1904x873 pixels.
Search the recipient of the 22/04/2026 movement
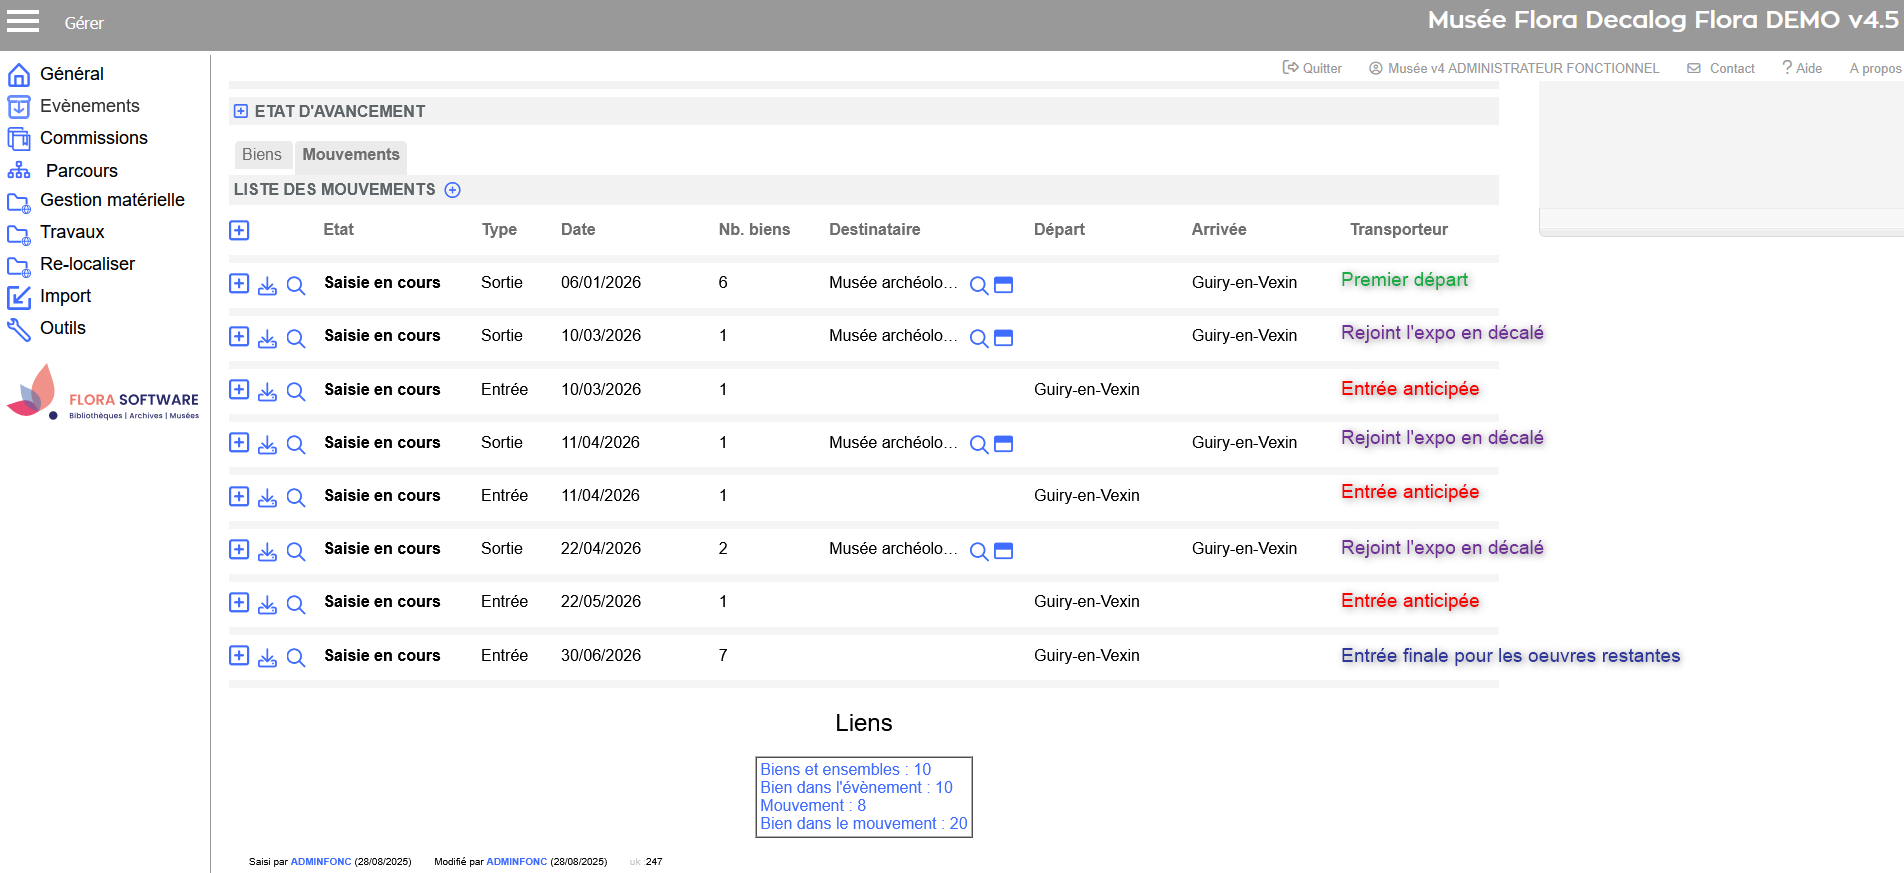979,551
